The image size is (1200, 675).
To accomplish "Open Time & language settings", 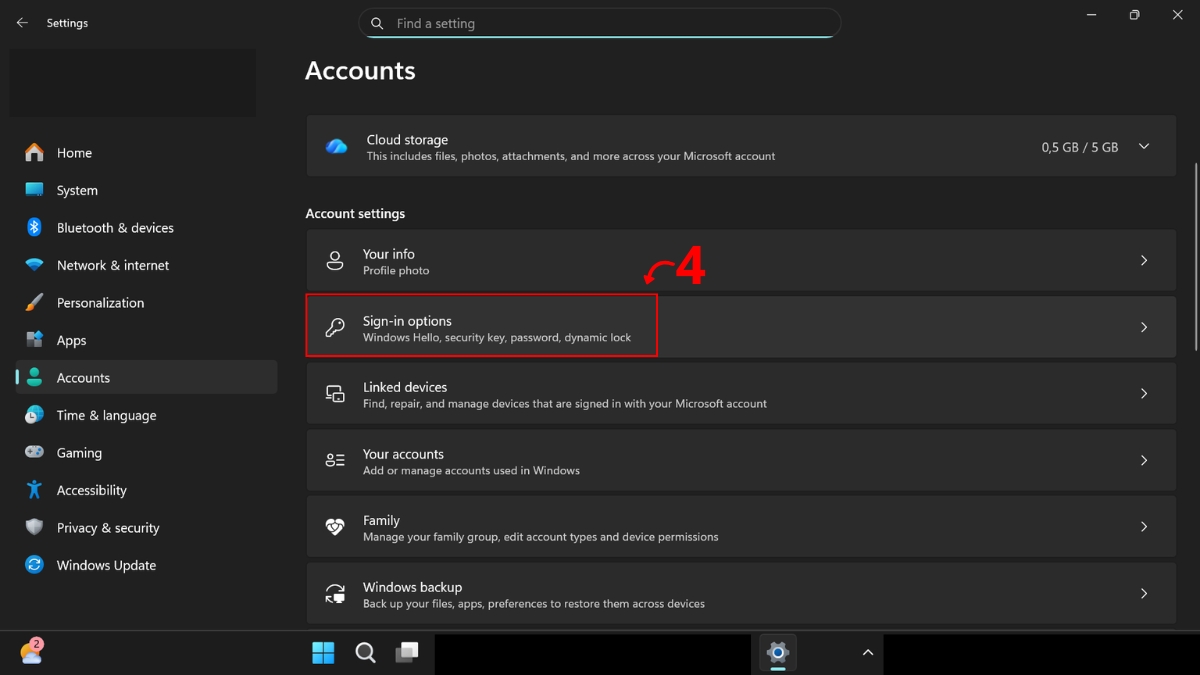I will pyautogui.click(x=107, y=415).
